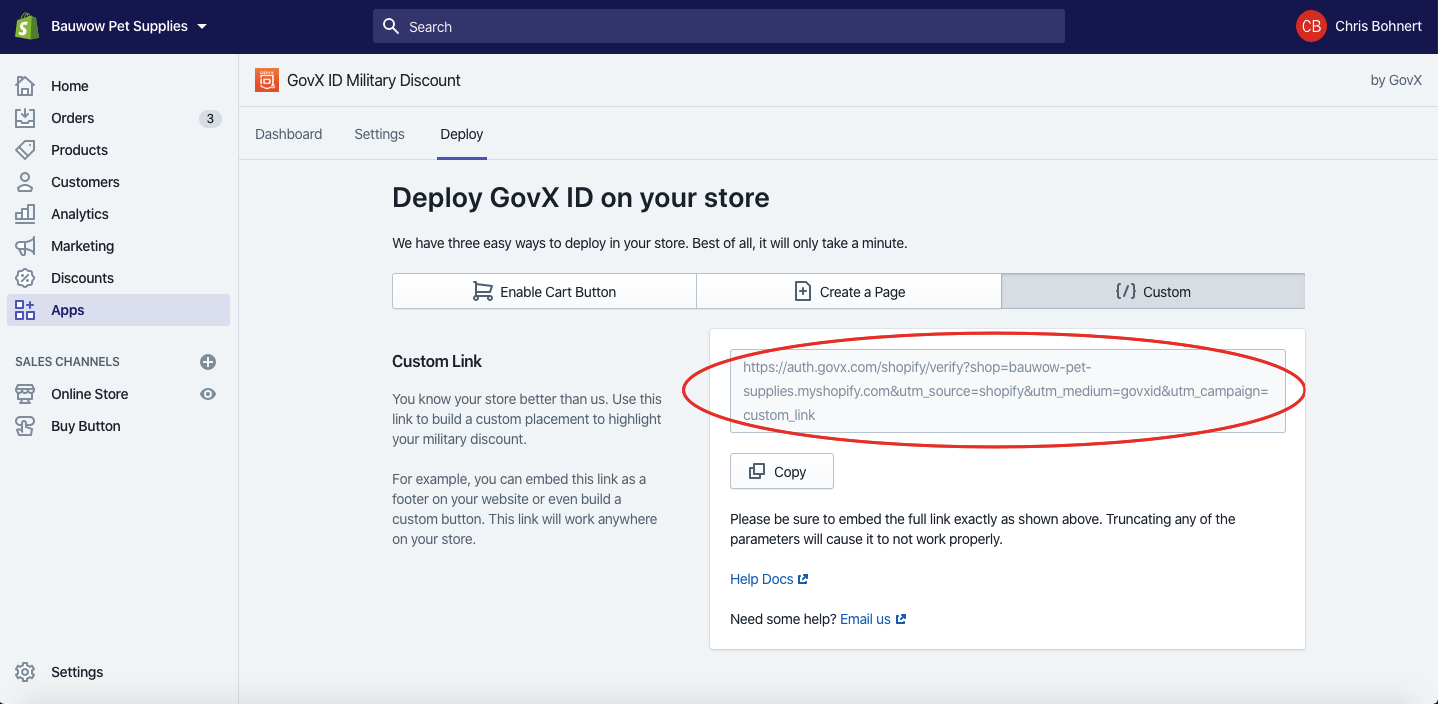1438x704 pixels.
Task: Open the CB user avatar menu
Action: [x=1311, y=27]
